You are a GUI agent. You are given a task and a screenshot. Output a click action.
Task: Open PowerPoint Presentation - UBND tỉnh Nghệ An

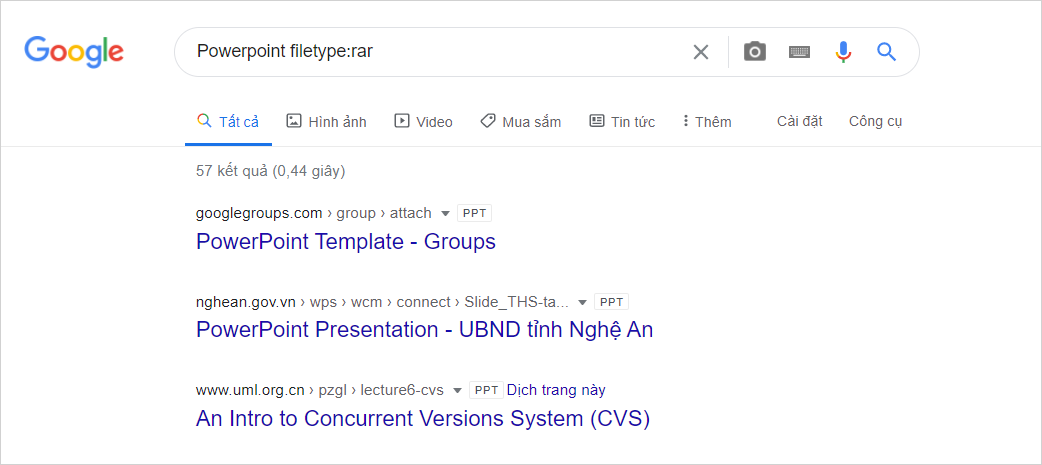click(x=425, y=329)
